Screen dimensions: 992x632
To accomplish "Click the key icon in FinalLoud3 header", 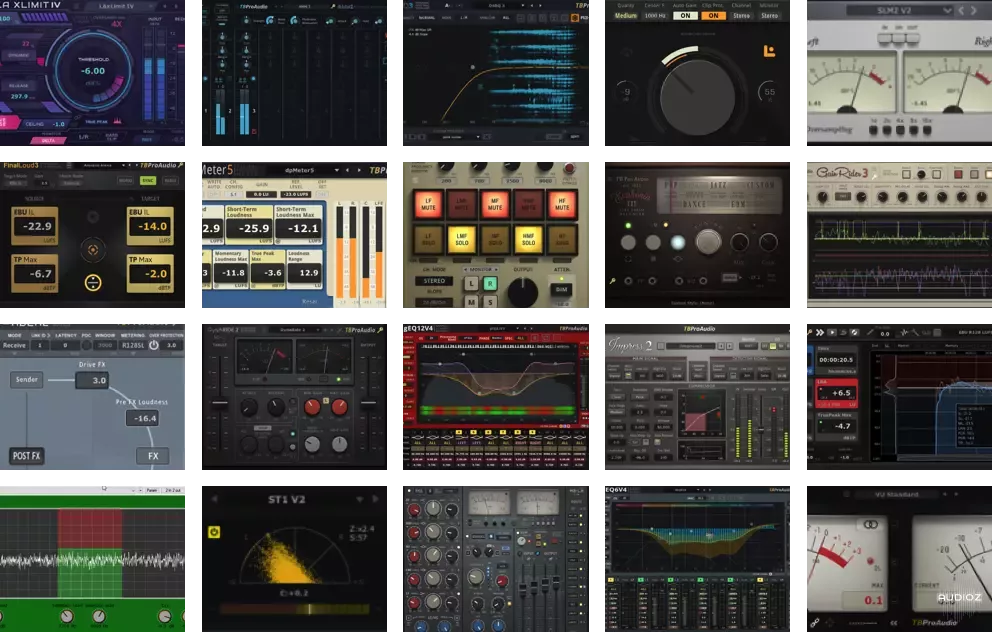I will click(181, 165).
